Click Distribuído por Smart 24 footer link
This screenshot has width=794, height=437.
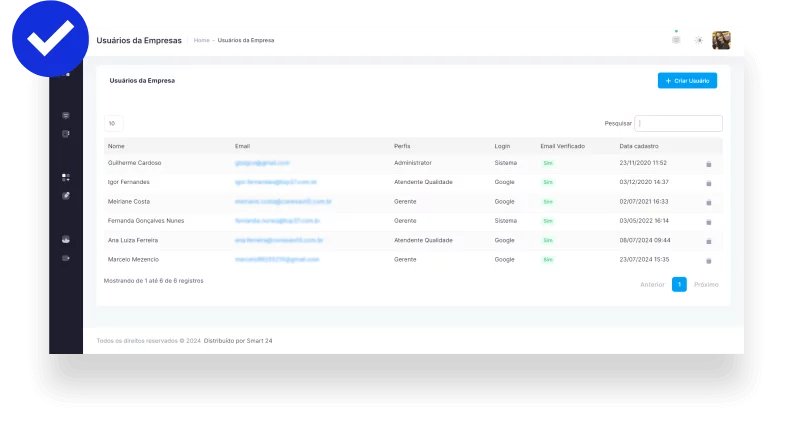(x=238, y=341)
